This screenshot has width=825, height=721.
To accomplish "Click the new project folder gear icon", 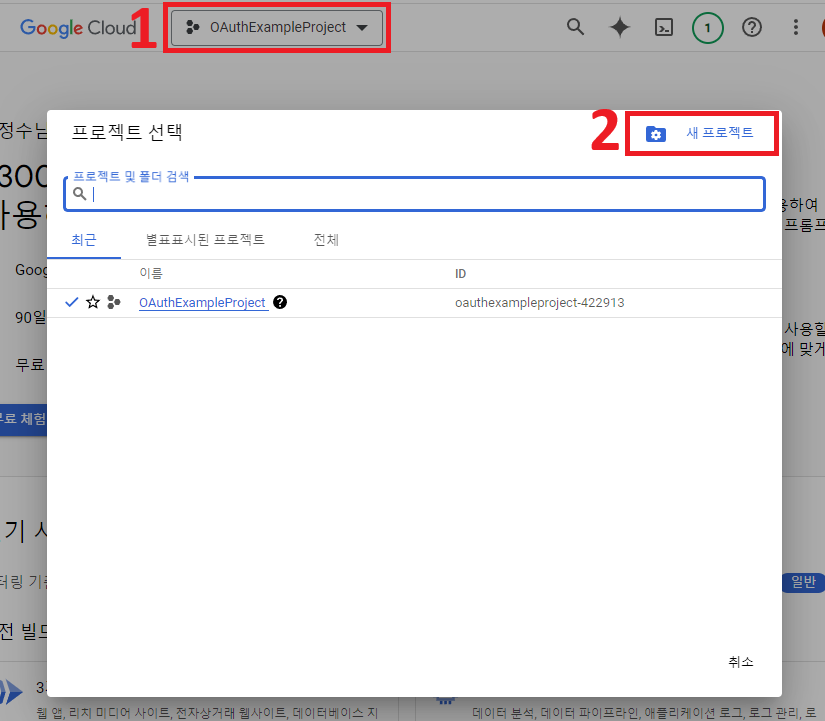I will click(656, 134).
